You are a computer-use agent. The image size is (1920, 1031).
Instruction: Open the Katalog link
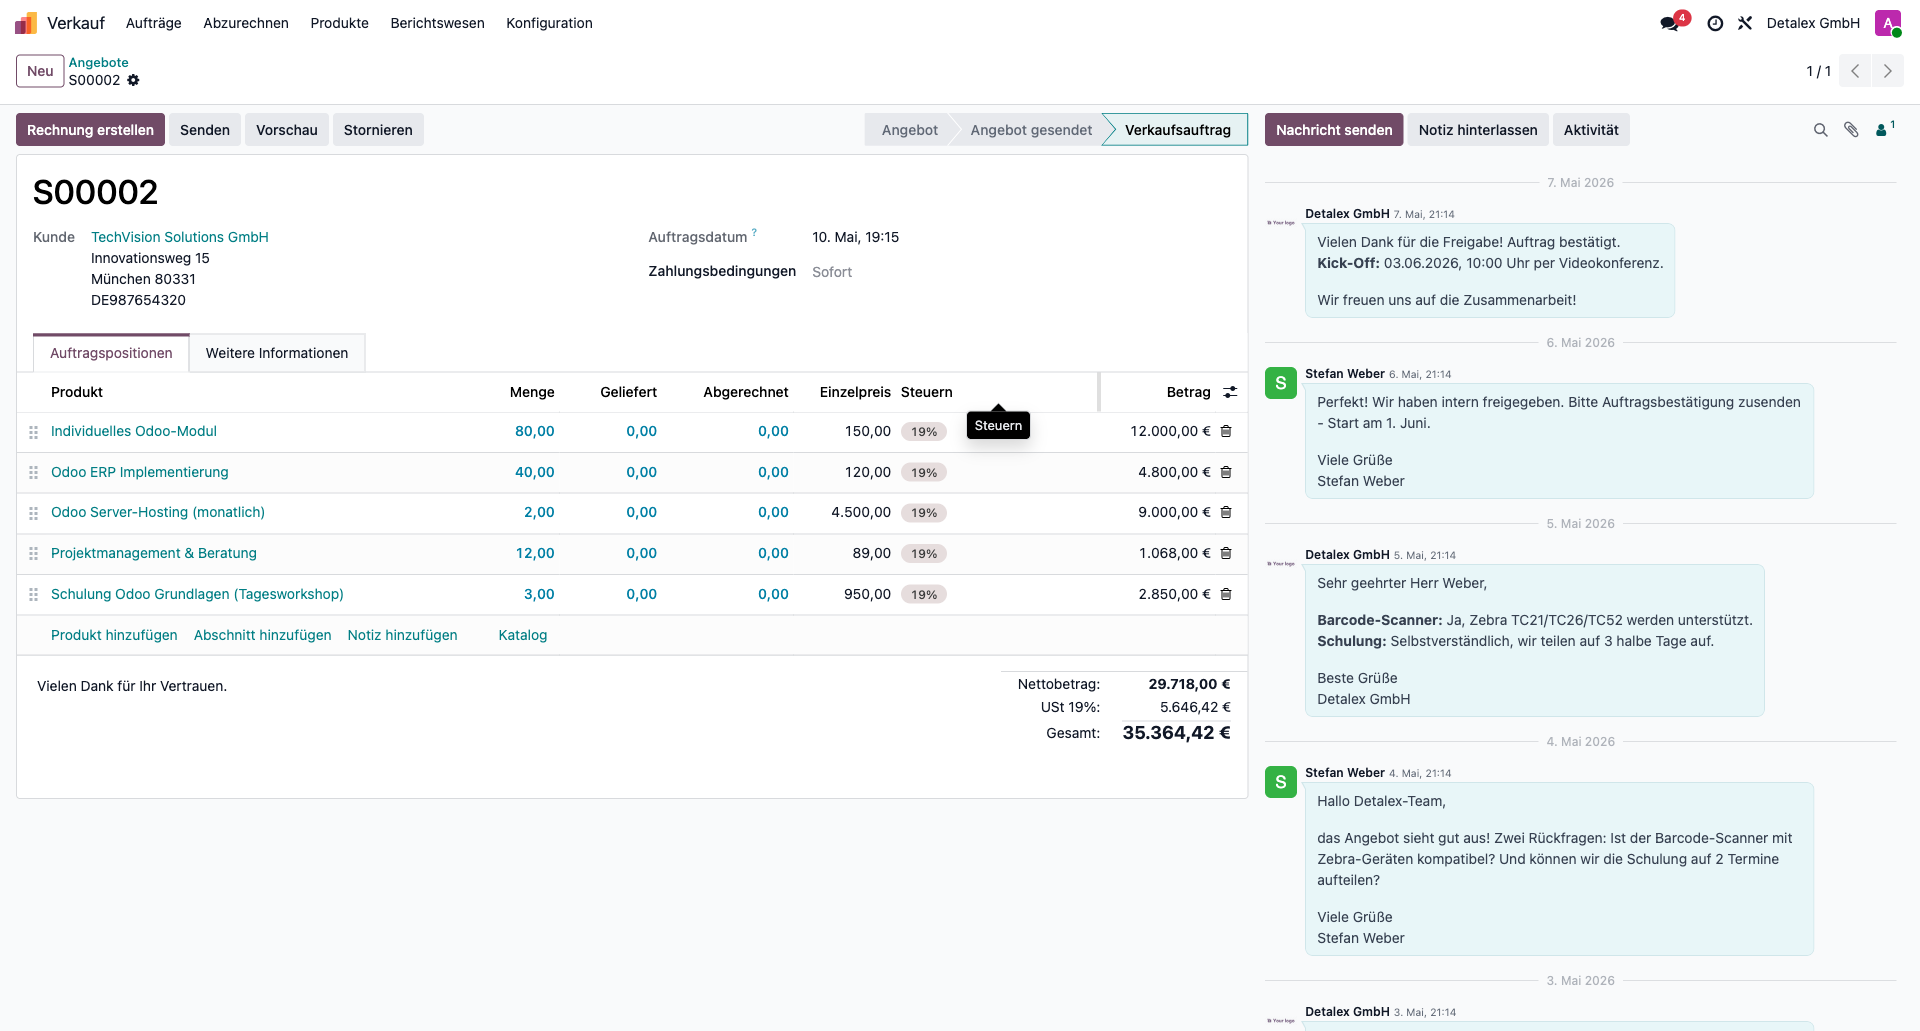point(523,635)
